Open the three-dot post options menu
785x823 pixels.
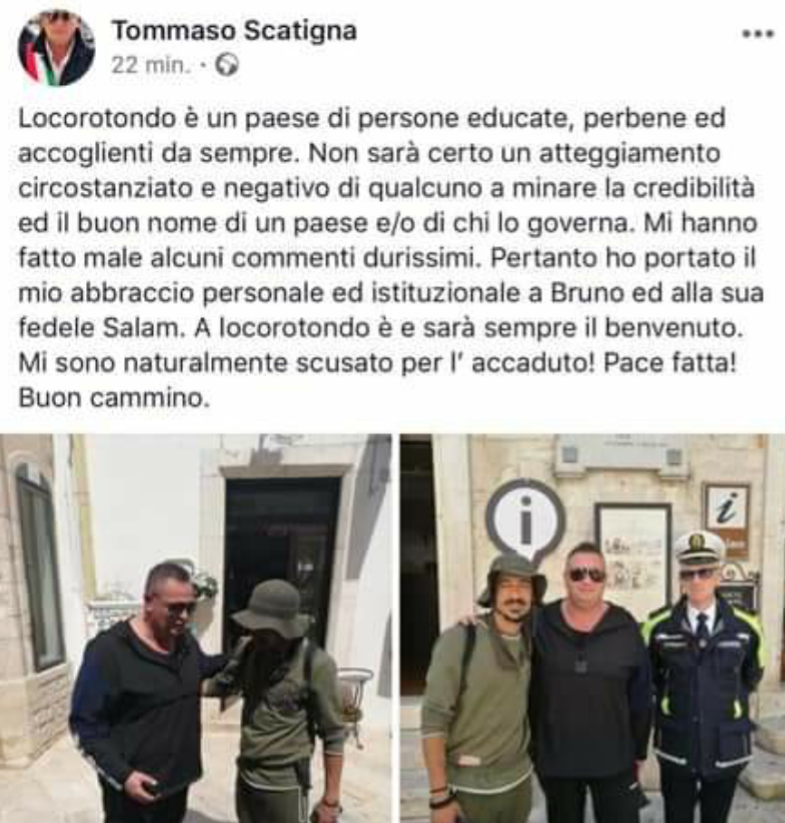pyautogui.click(x=758, y=34)
